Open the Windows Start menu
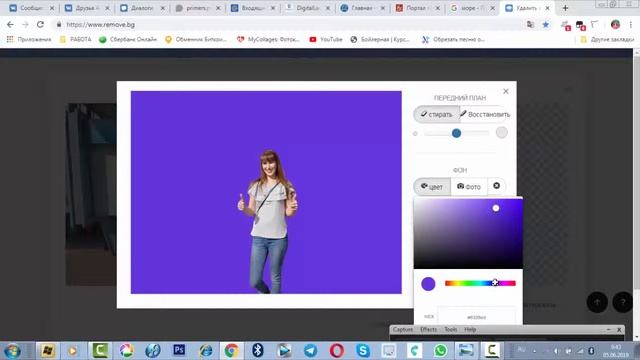The height and width of the screenshot is (360, 640). (12, 351)
